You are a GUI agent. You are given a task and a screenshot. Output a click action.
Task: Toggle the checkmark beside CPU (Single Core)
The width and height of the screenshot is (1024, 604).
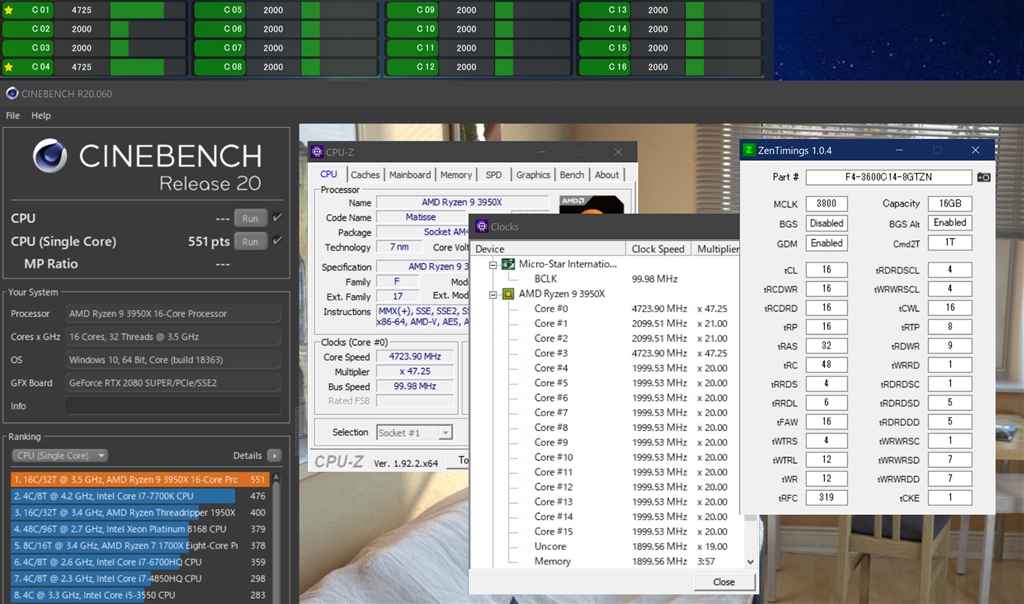click(x=278, y=241)
